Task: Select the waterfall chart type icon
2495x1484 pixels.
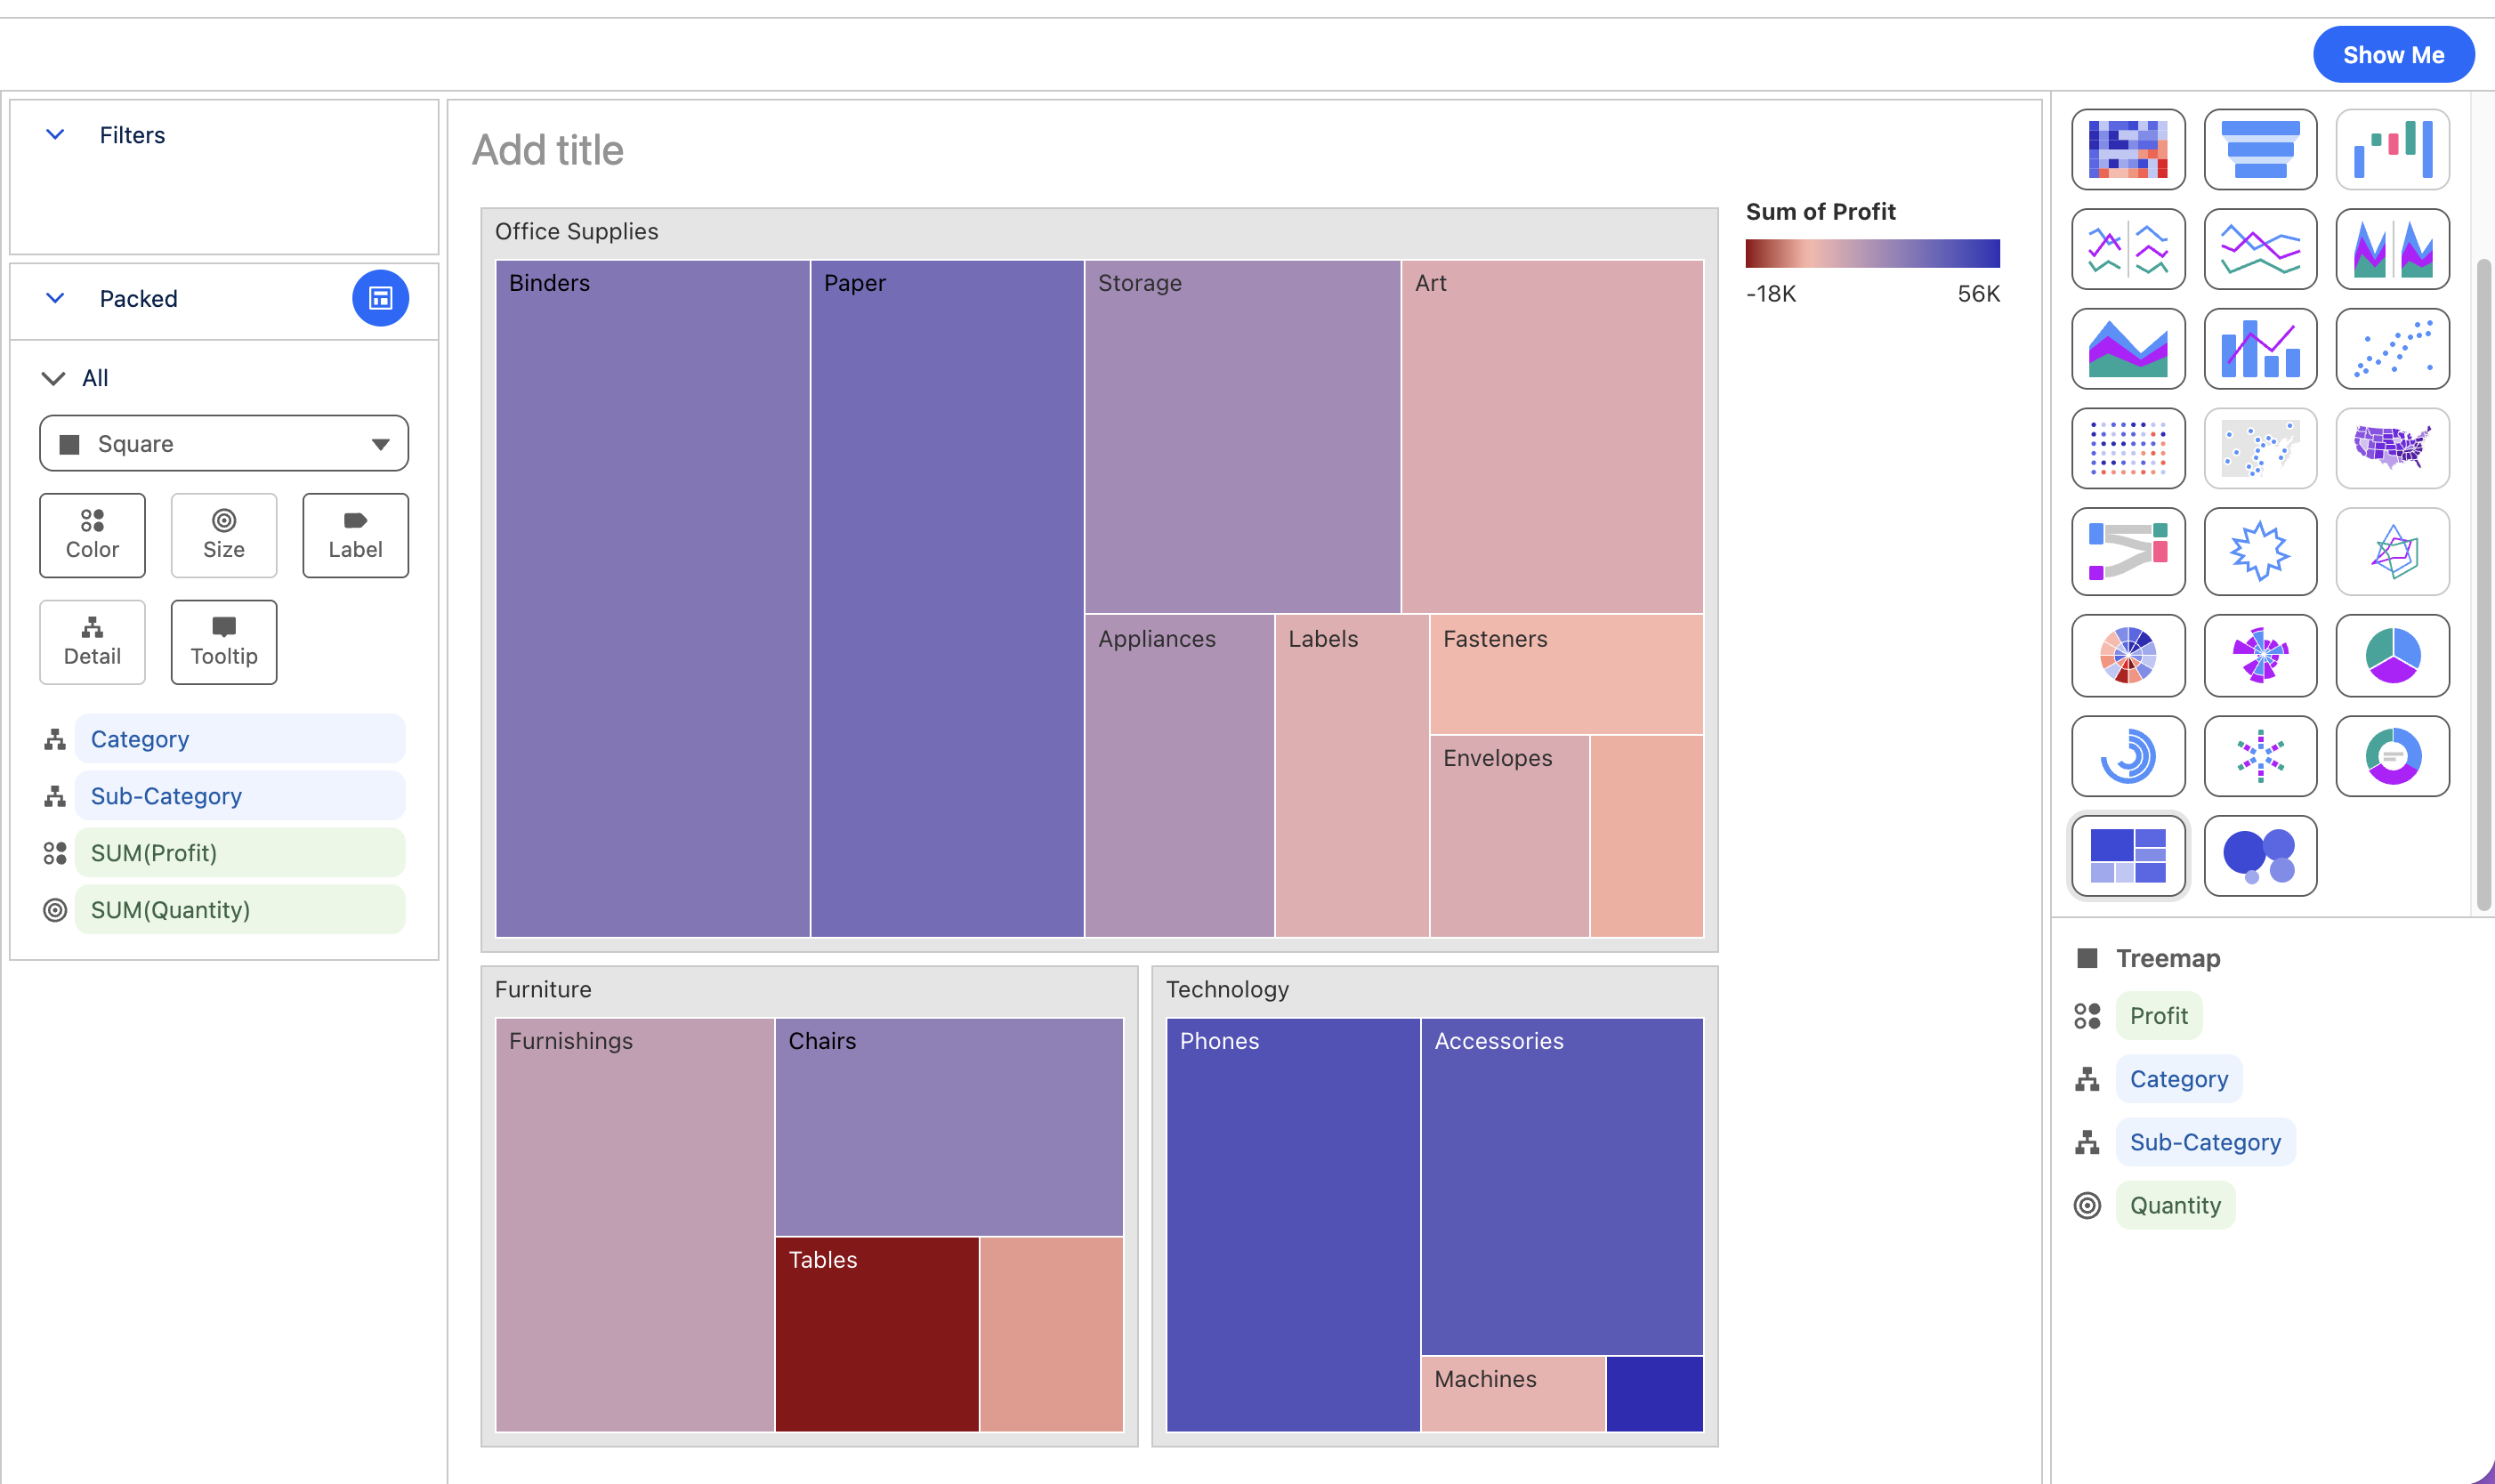Action: click(2392, 150)
